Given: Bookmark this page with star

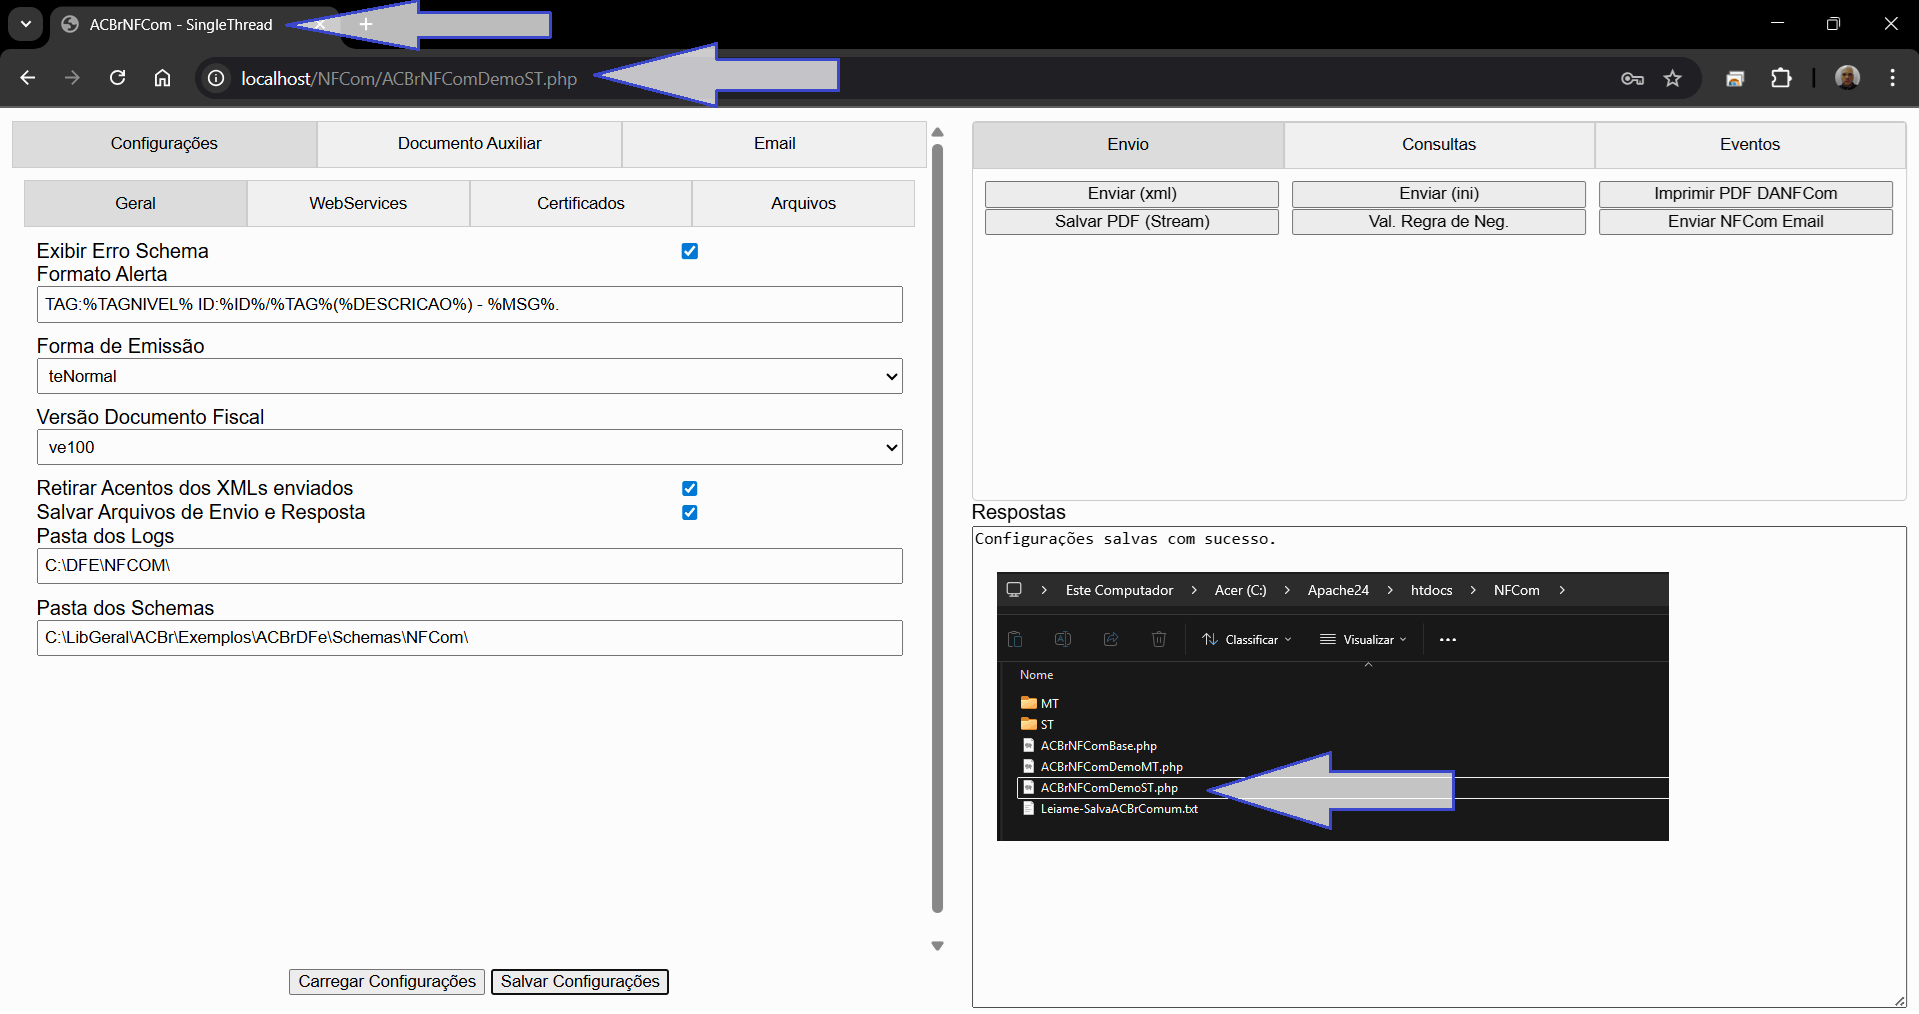Looking at the screenshot, I should (1673, 78).
